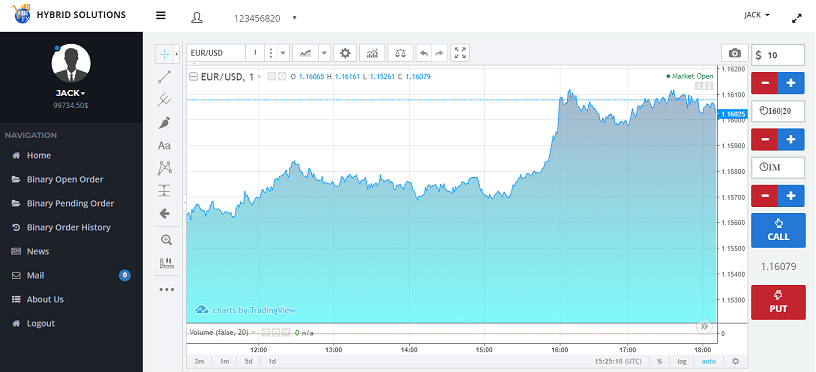The width and height of the screenshot is (816, 372).
Task: Open the time interval dropdown arrow
Action: click(x=283, y=53)
